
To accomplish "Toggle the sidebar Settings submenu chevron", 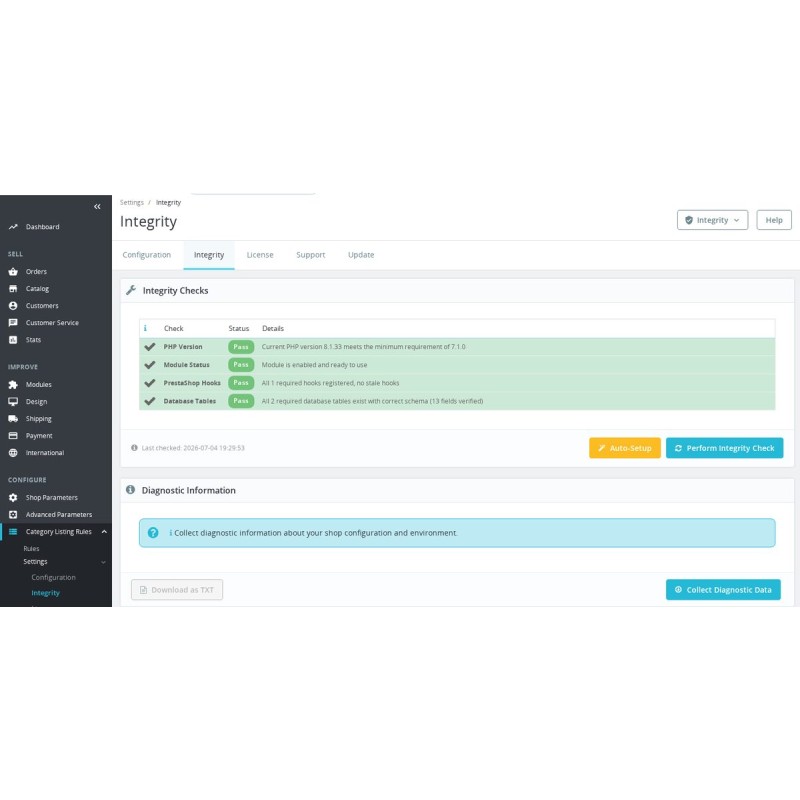I will [104, 562].
